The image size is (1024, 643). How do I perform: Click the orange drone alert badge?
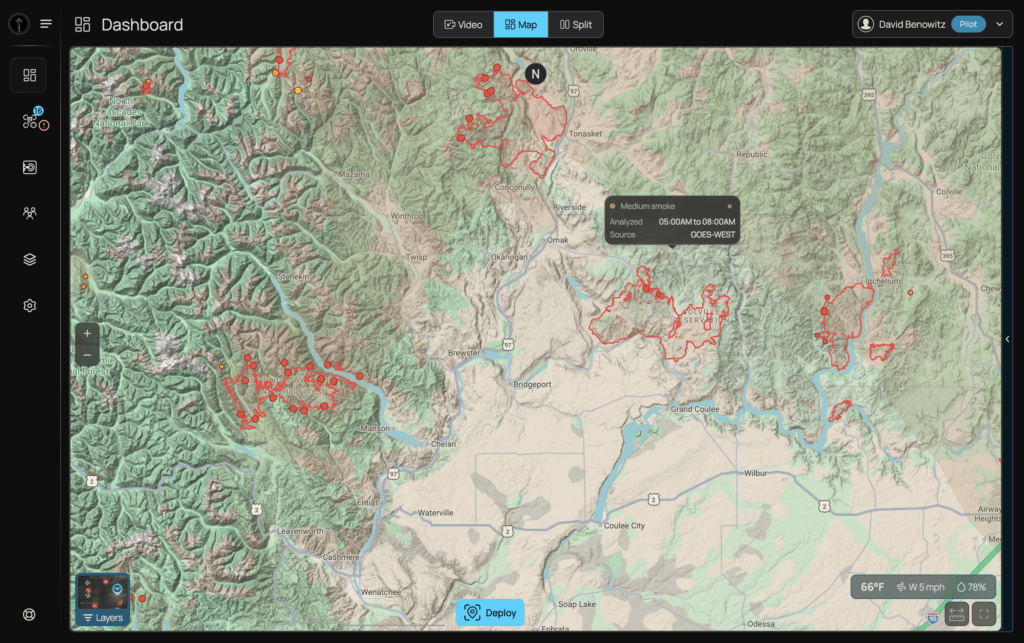(44, 125)
